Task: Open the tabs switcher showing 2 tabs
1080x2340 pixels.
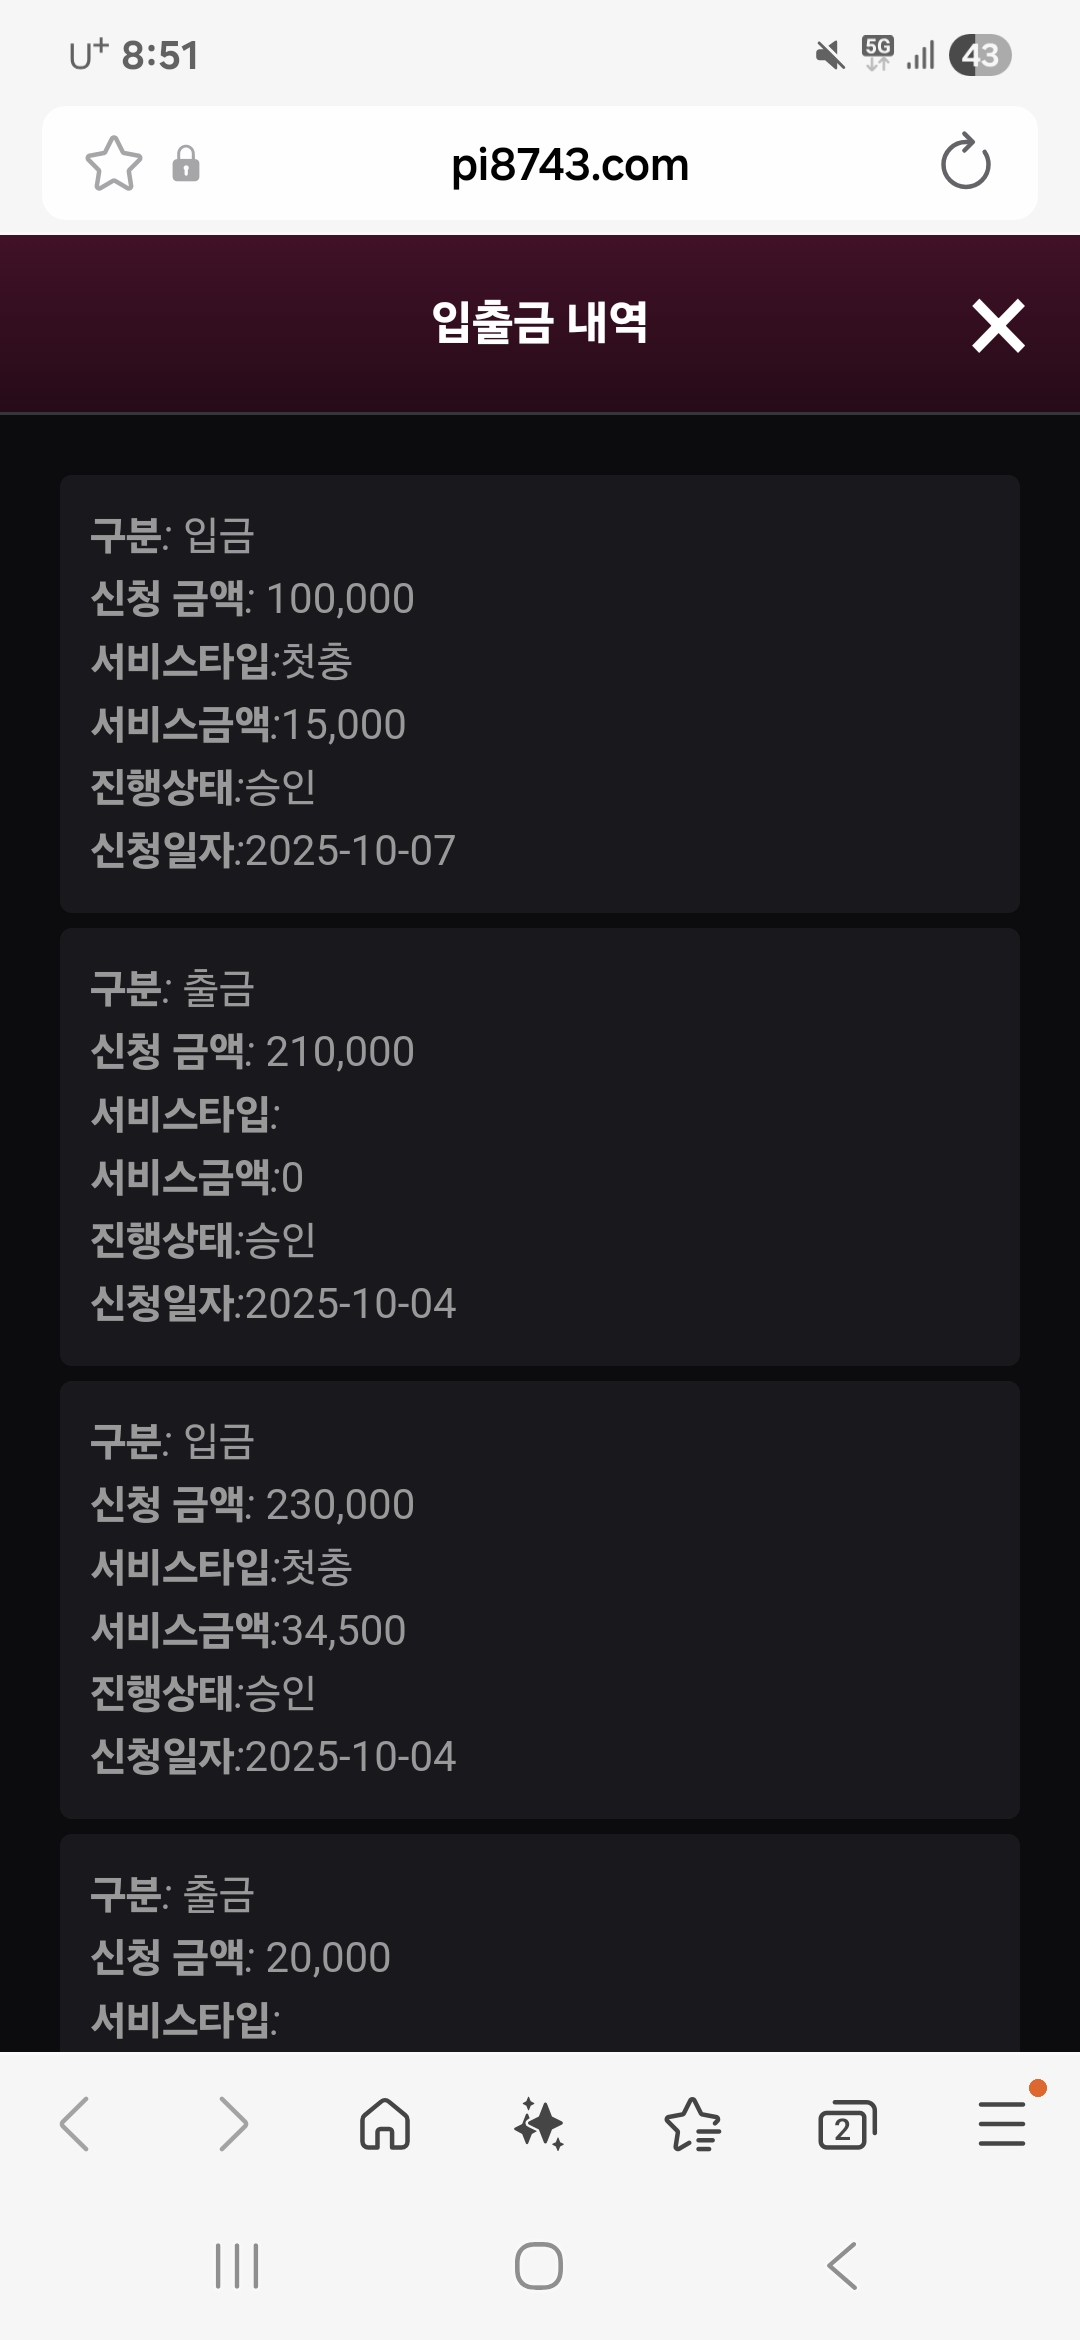Action: point(846,2124)
